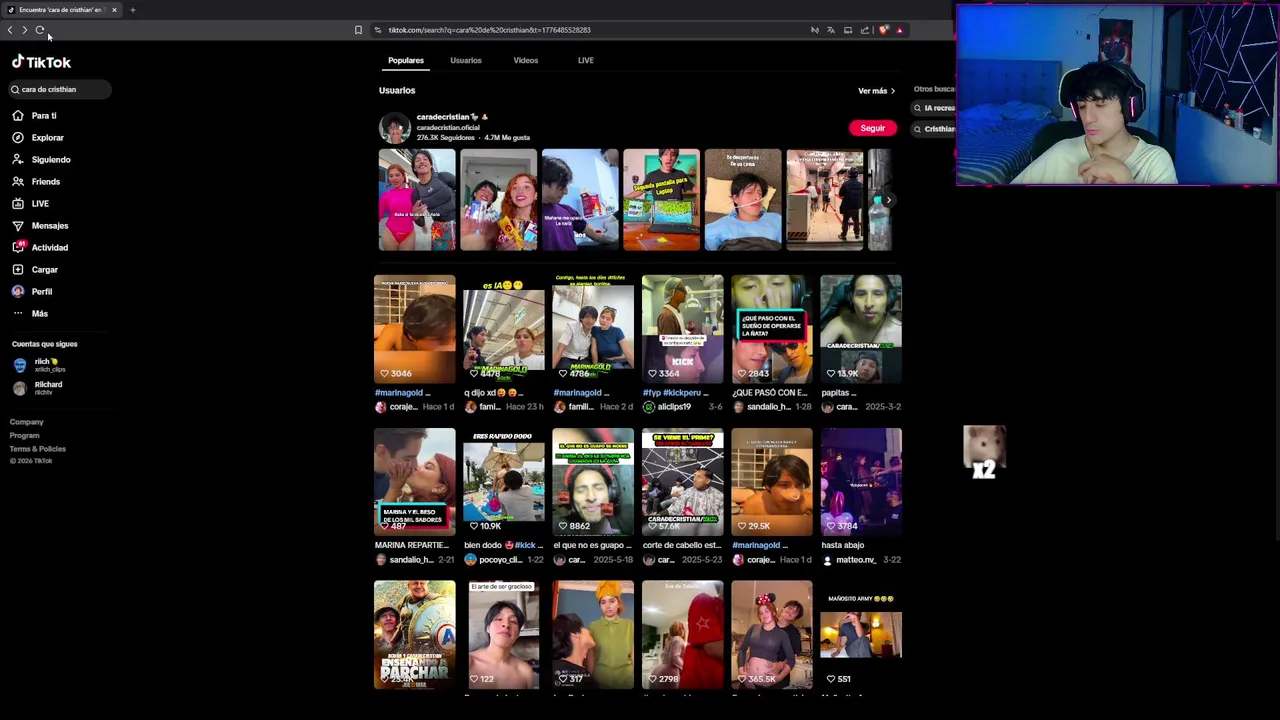Select the Populares tab

point(406,60)
